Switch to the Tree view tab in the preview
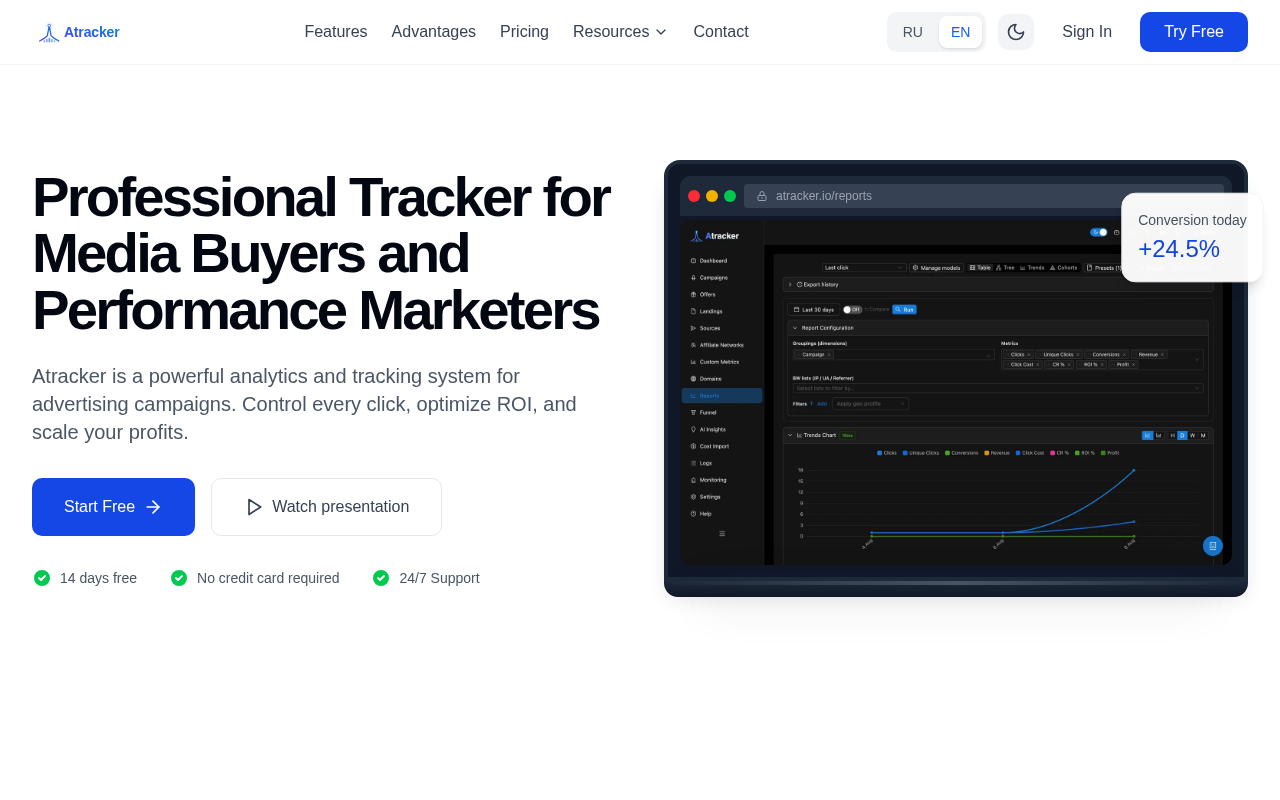The height and width of the screenshot is (800, 1280). coord(1005,268)
